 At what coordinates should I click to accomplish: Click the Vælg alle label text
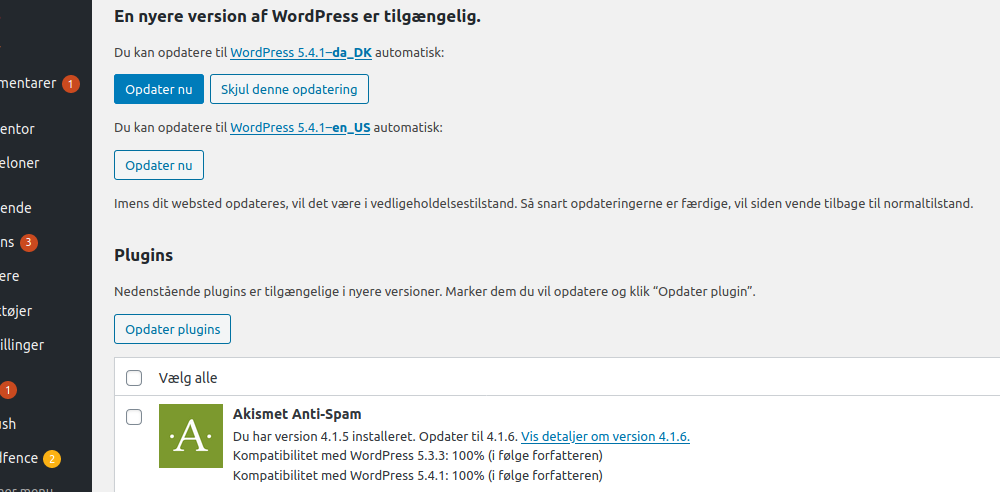click(x=188, y=378)
